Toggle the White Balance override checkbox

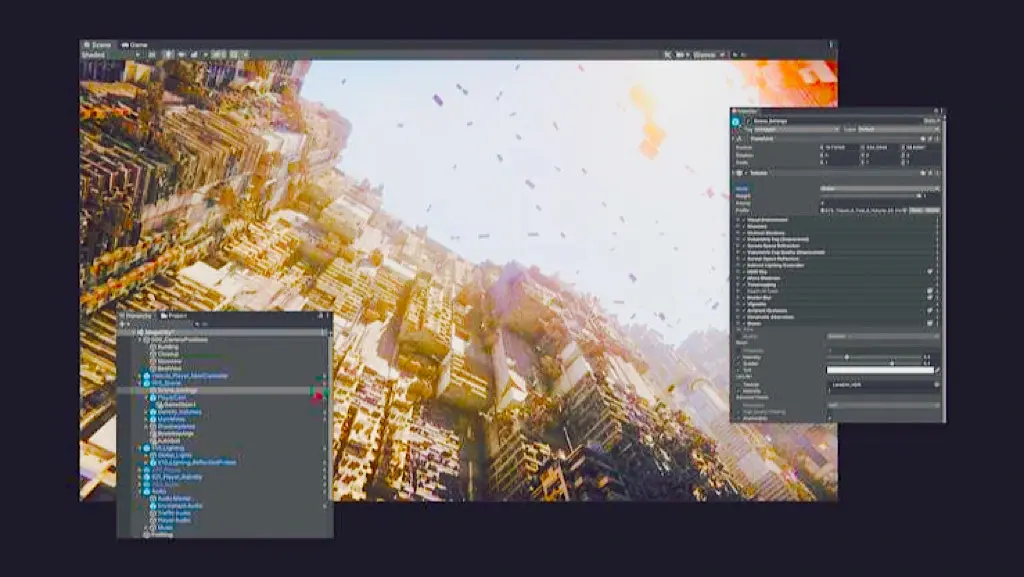click(744, 278)
